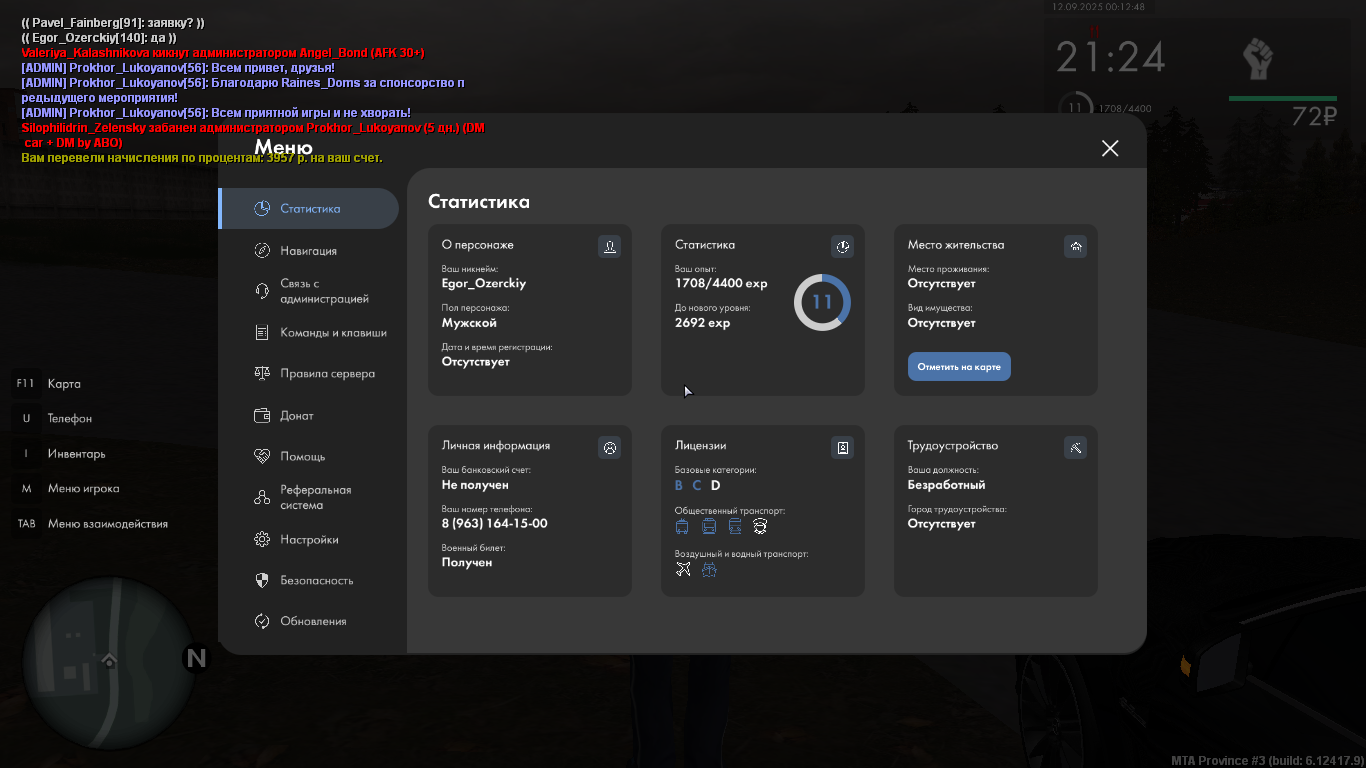Open the Настройки section

(x=308, y=539)
